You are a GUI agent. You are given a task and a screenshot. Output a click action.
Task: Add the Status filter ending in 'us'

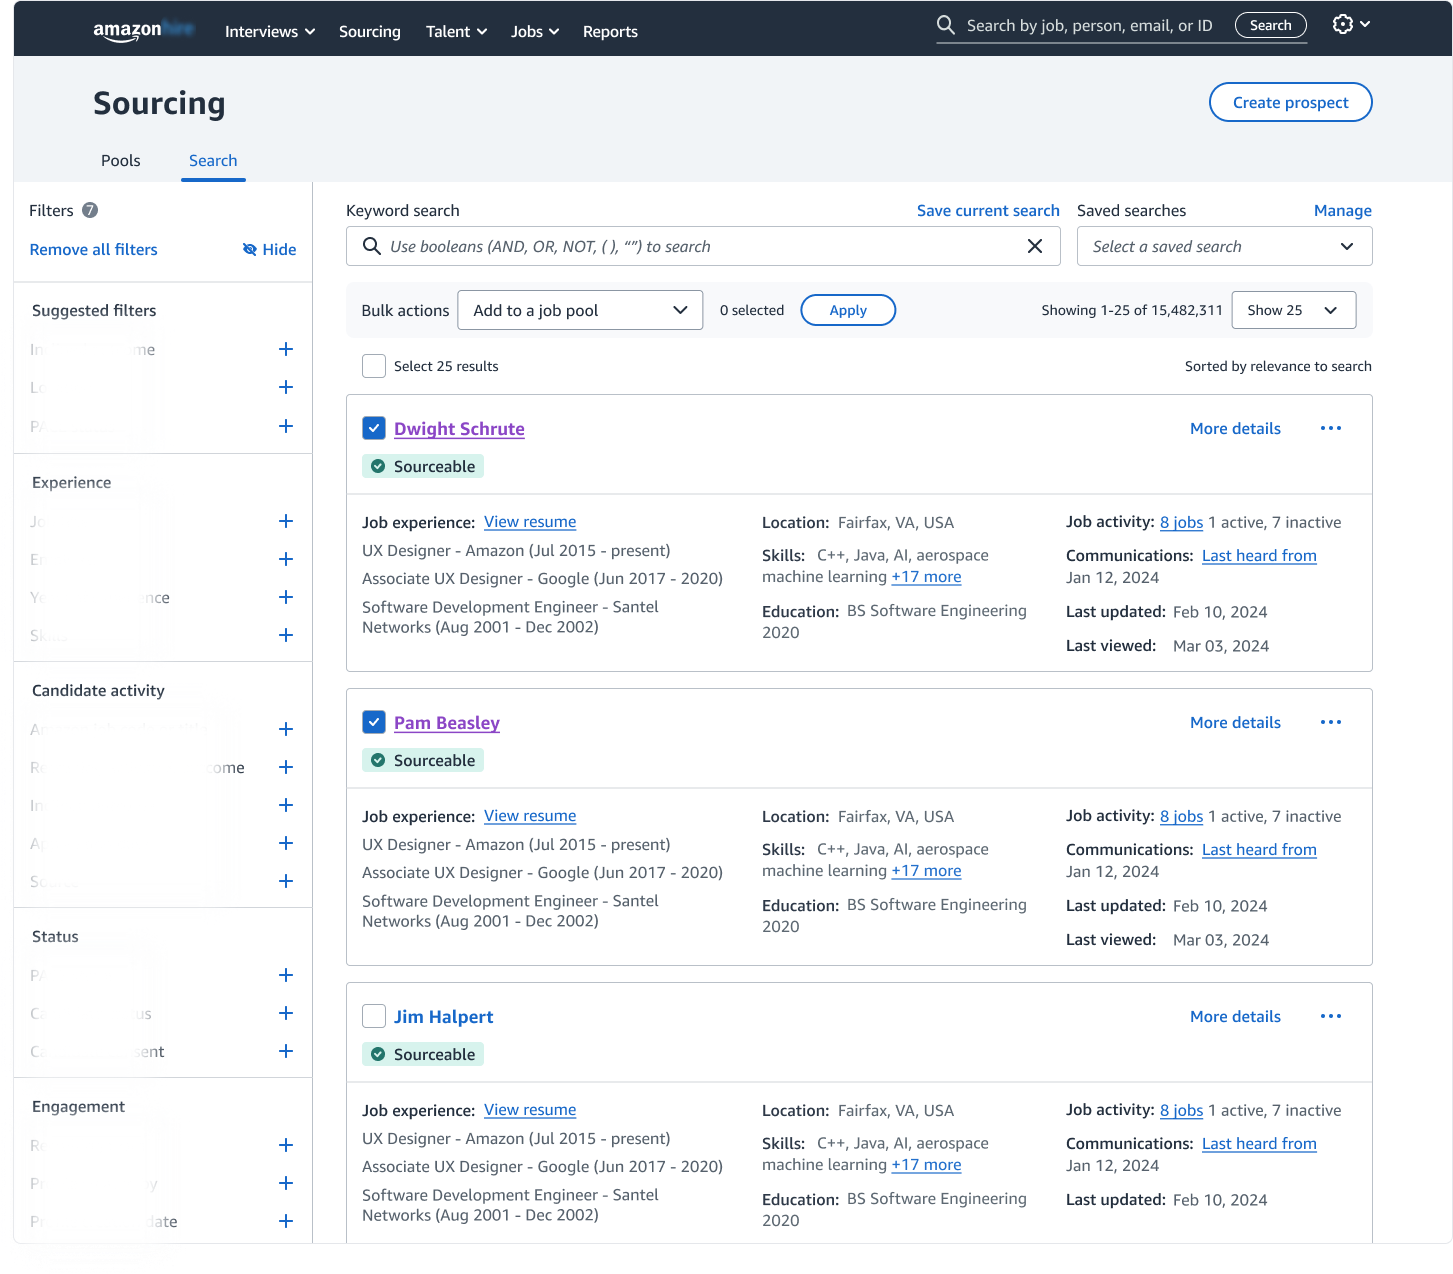[x=286, y=1013]
